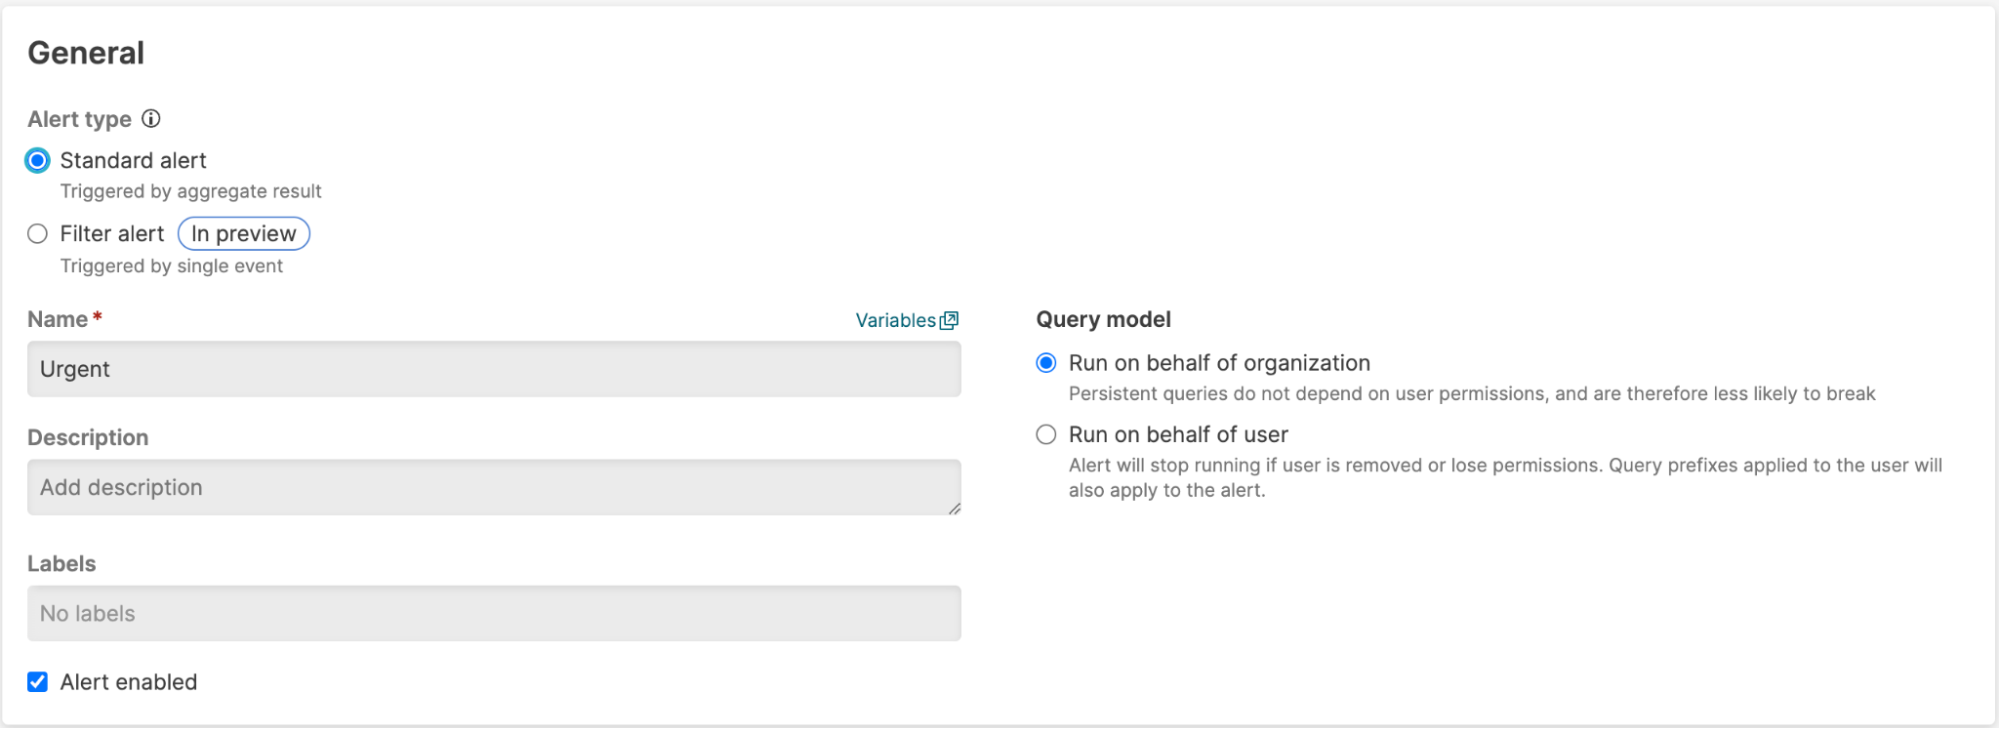Click the Triggered by single event caption
Viewport: 1999px width, 729px height.
tap(171, 266)
